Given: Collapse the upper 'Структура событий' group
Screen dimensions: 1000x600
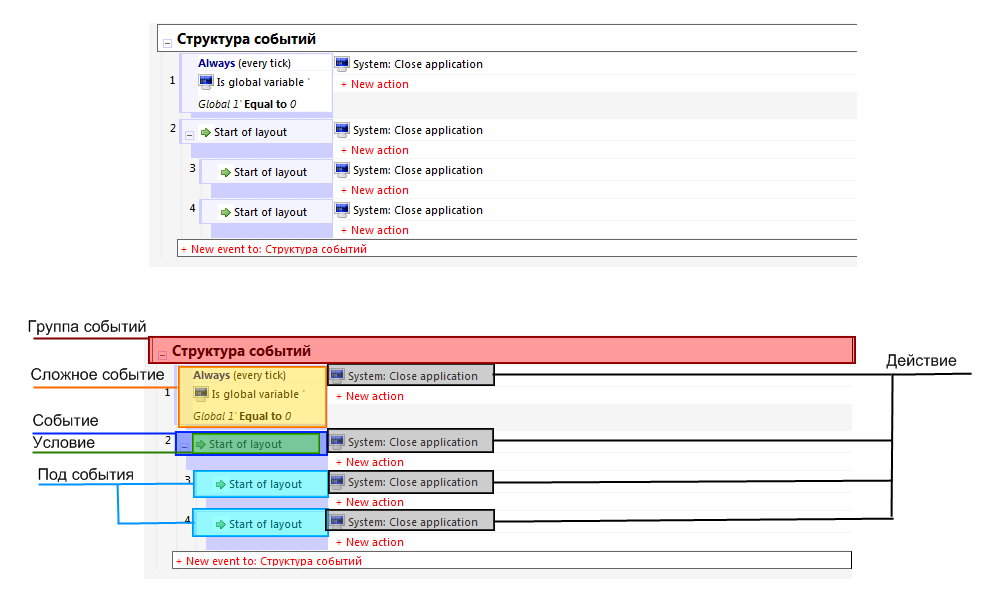Looking at the screenshot, I should pos(167,43).
